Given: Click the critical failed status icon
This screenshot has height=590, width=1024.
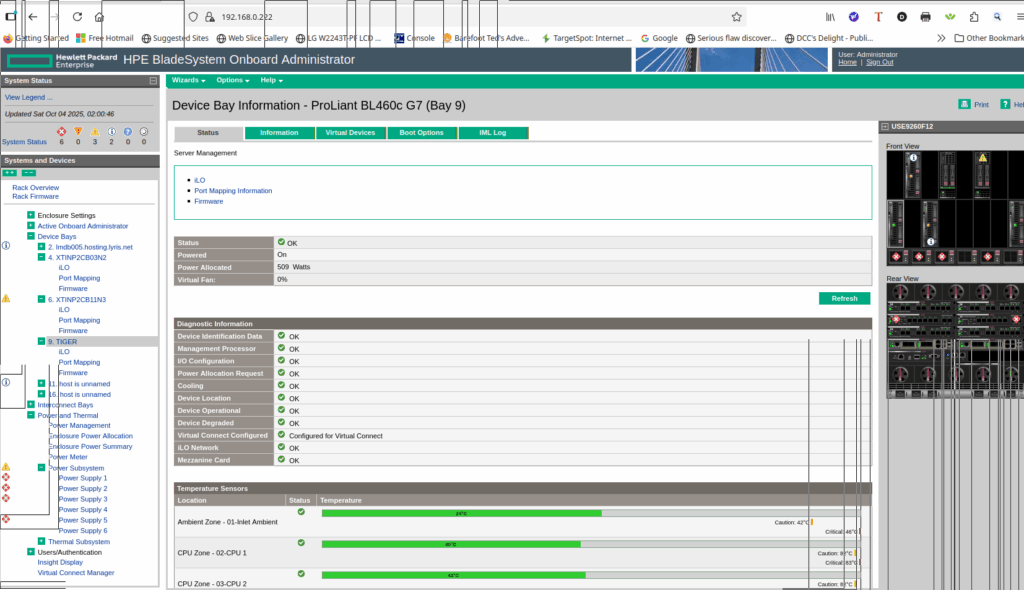Looking at the screenshot, I should [61, 131].
